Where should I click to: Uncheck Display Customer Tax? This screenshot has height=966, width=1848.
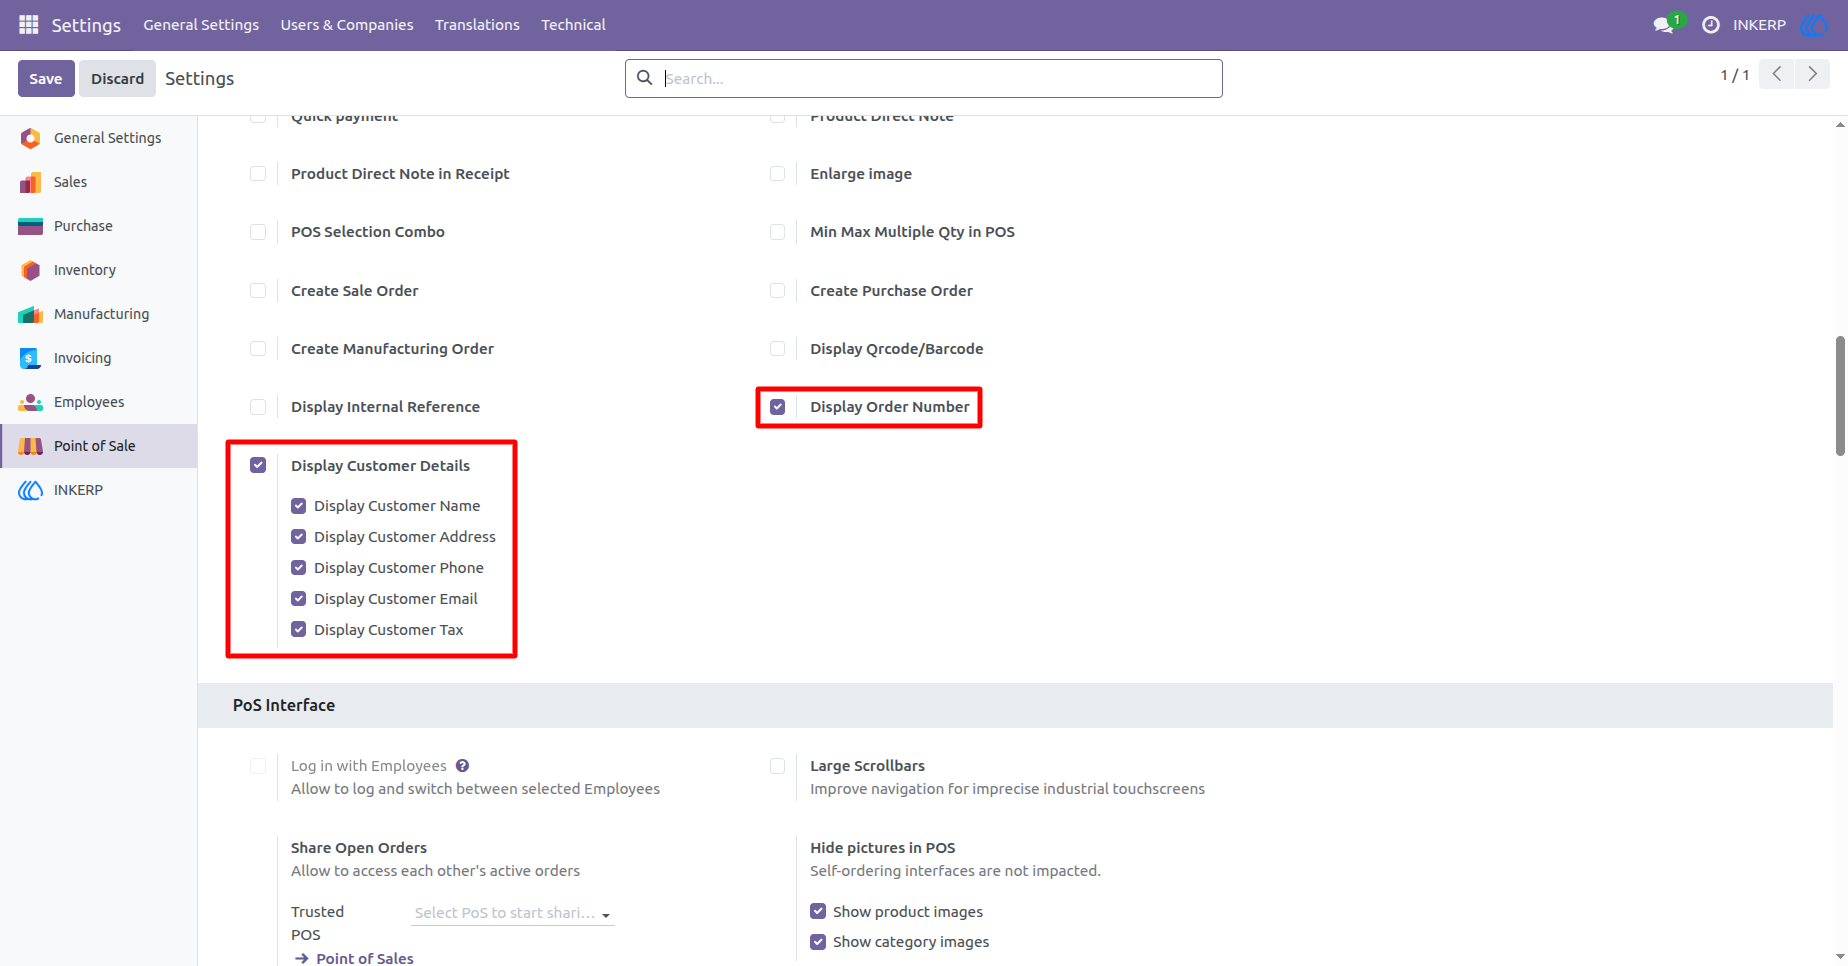point(298,630)
